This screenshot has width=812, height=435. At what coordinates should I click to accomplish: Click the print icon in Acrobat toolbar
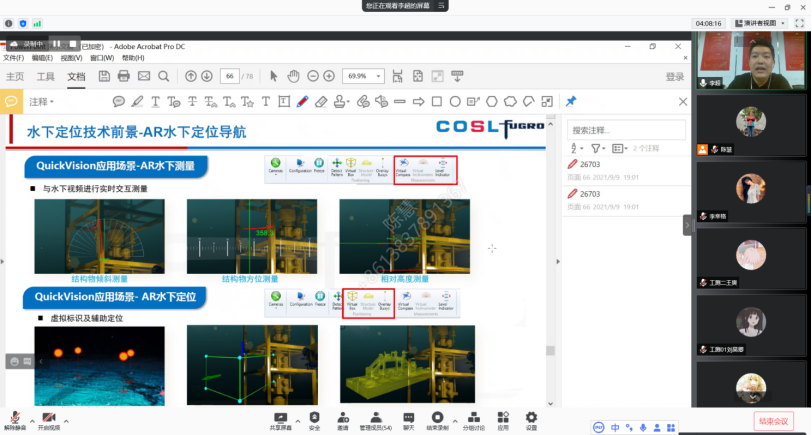pos(123,76)
